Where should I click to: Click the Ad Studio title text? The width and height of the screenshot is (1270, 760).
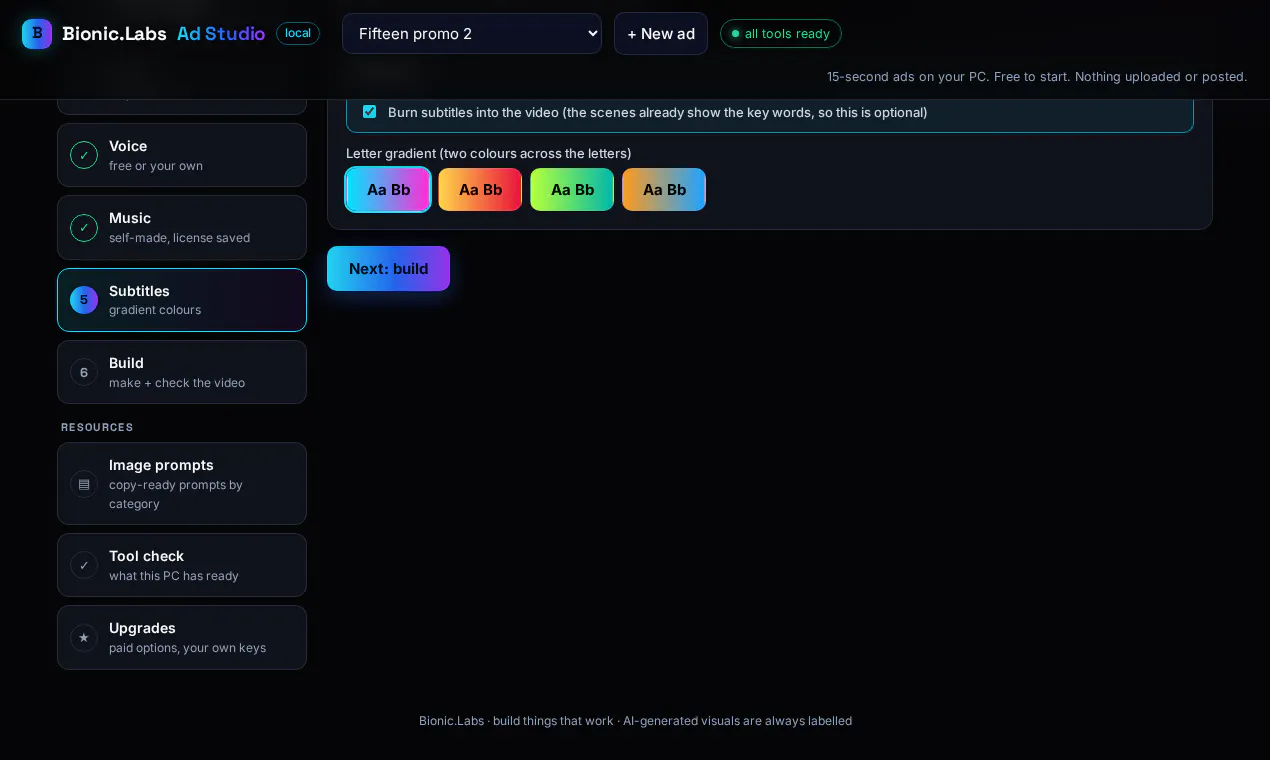tap(221, 33)
